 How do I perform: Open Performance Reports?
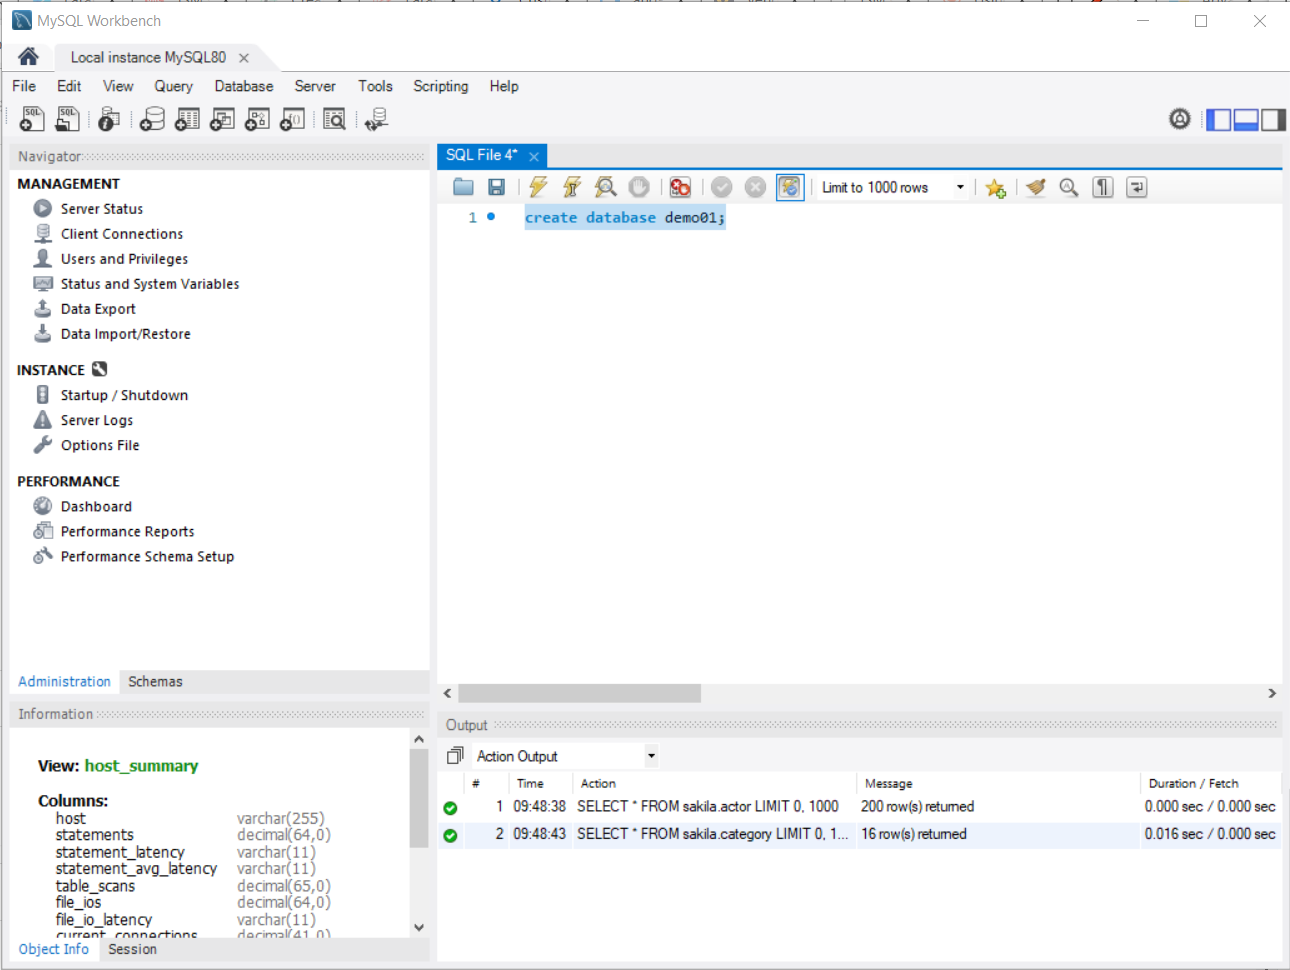click(x=127, y=532)
